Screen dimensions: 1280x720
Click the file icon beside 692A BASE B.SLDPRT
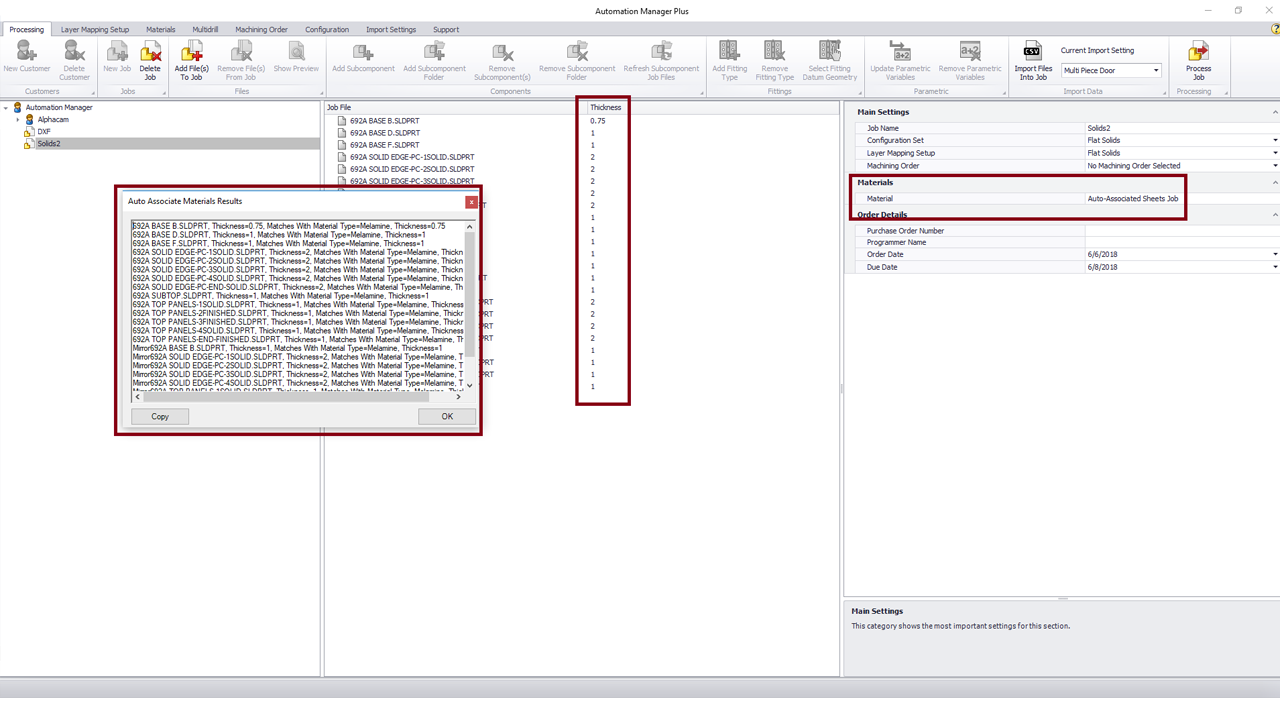point(342,121)
